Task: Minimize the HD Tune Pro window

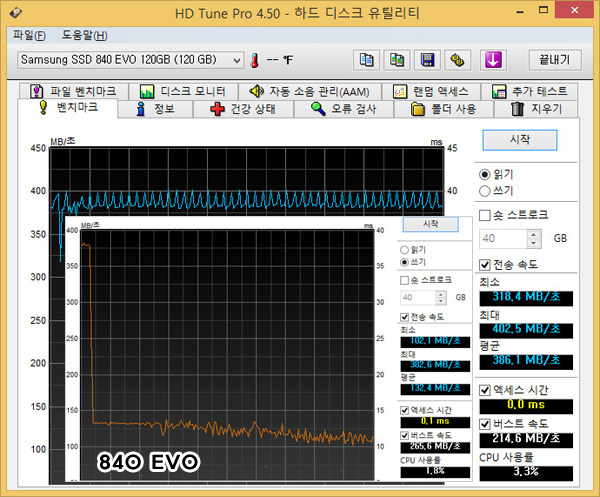Action: pos(520,12)
